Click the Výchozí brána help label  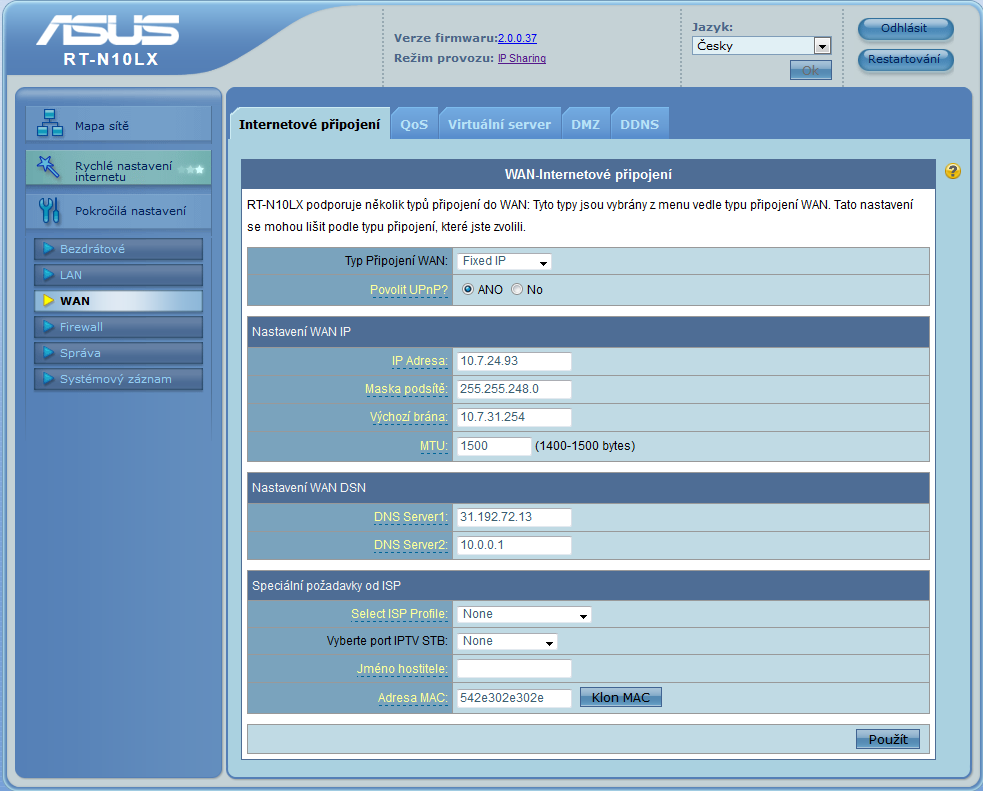pyautogui.click(x=409, y=417)
